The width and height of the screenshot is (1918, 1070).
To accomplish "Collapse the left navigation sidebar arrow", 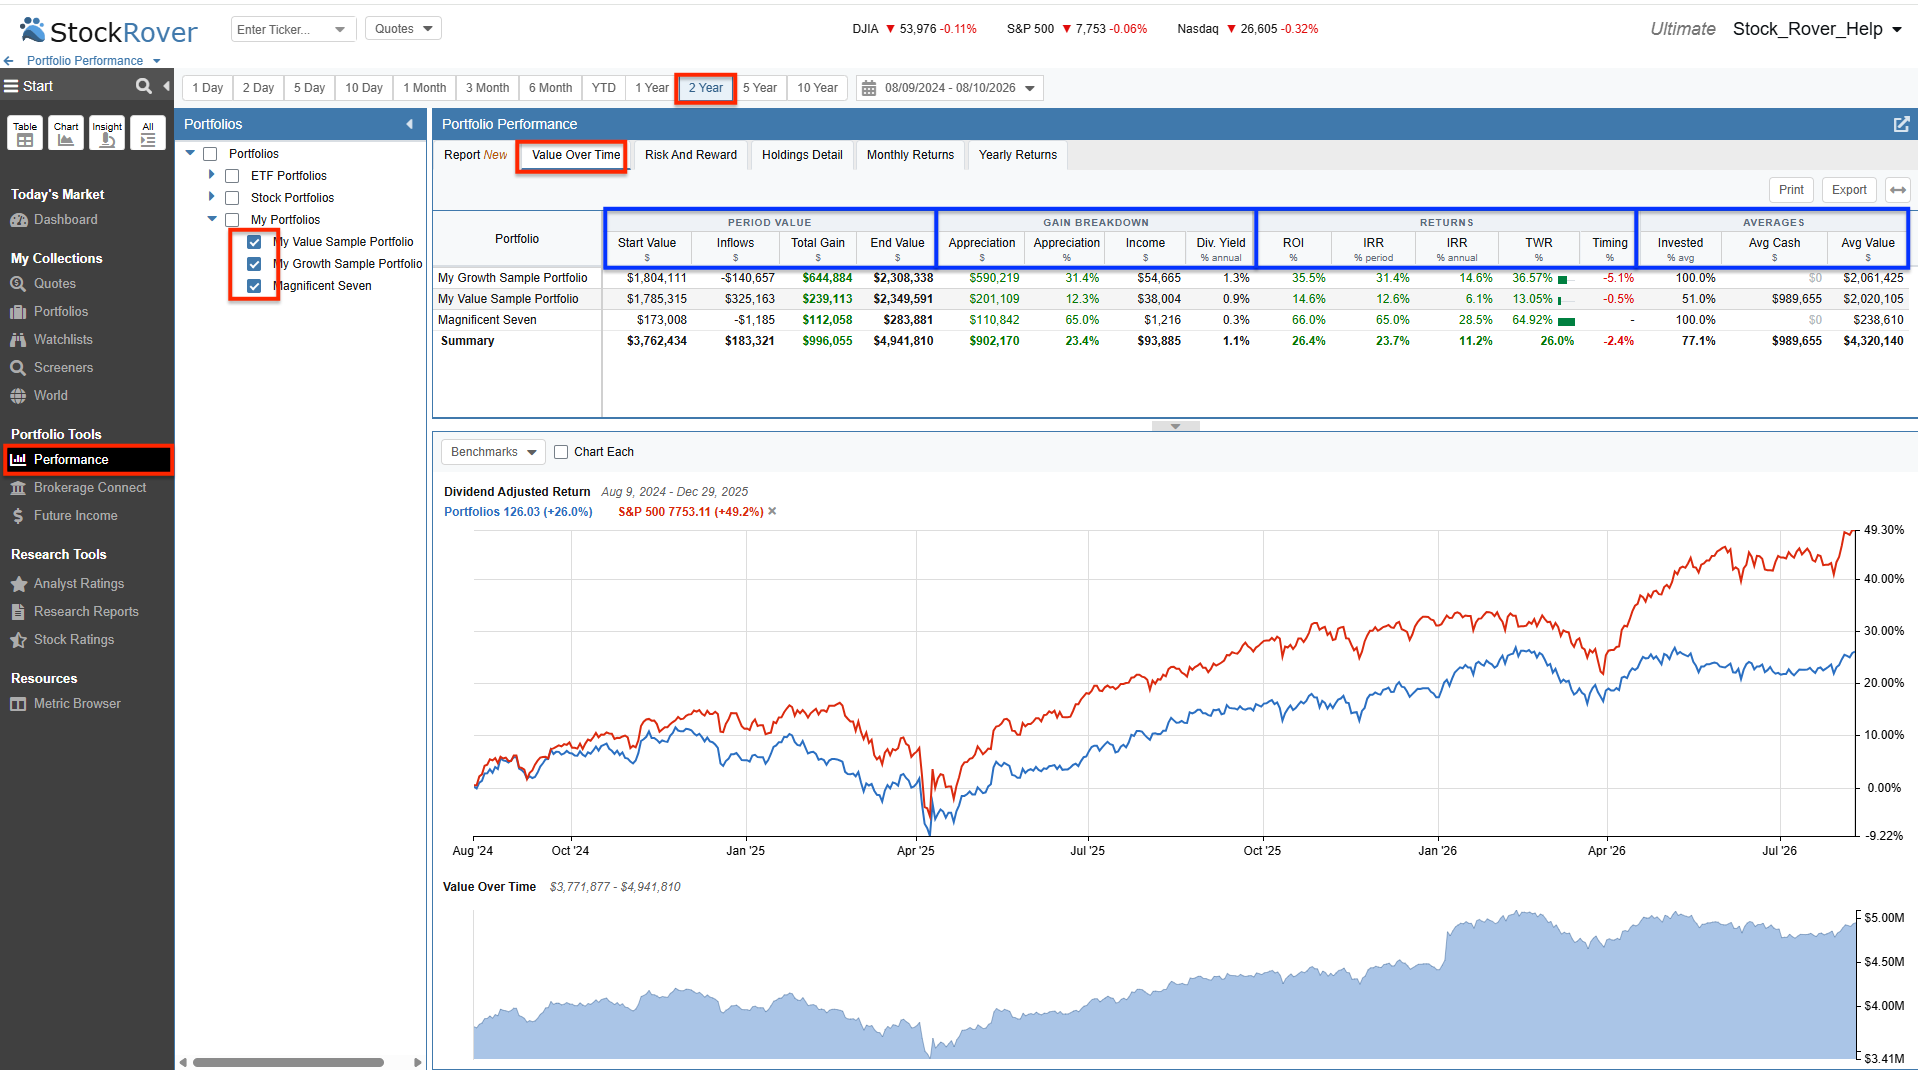I will tap(167, 86).
